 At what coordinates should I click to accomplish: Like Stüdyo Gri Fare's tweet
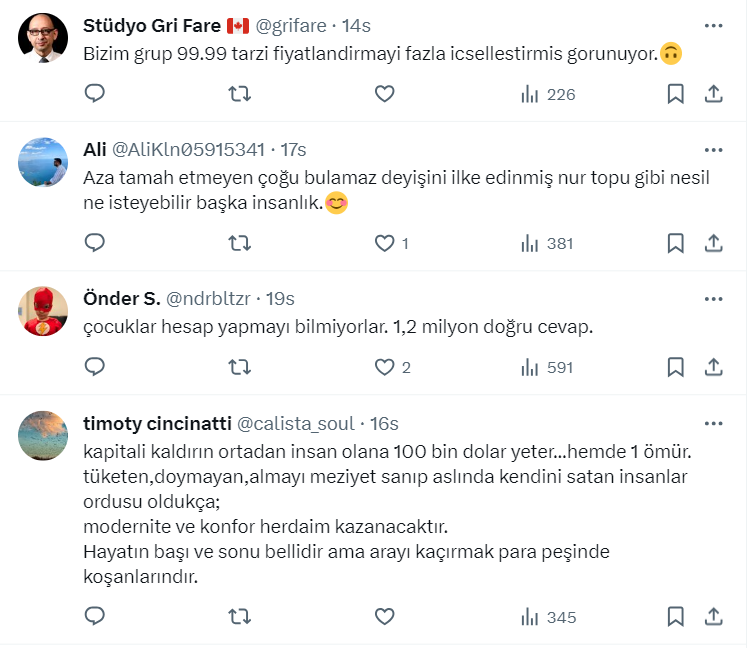(385, 94)
